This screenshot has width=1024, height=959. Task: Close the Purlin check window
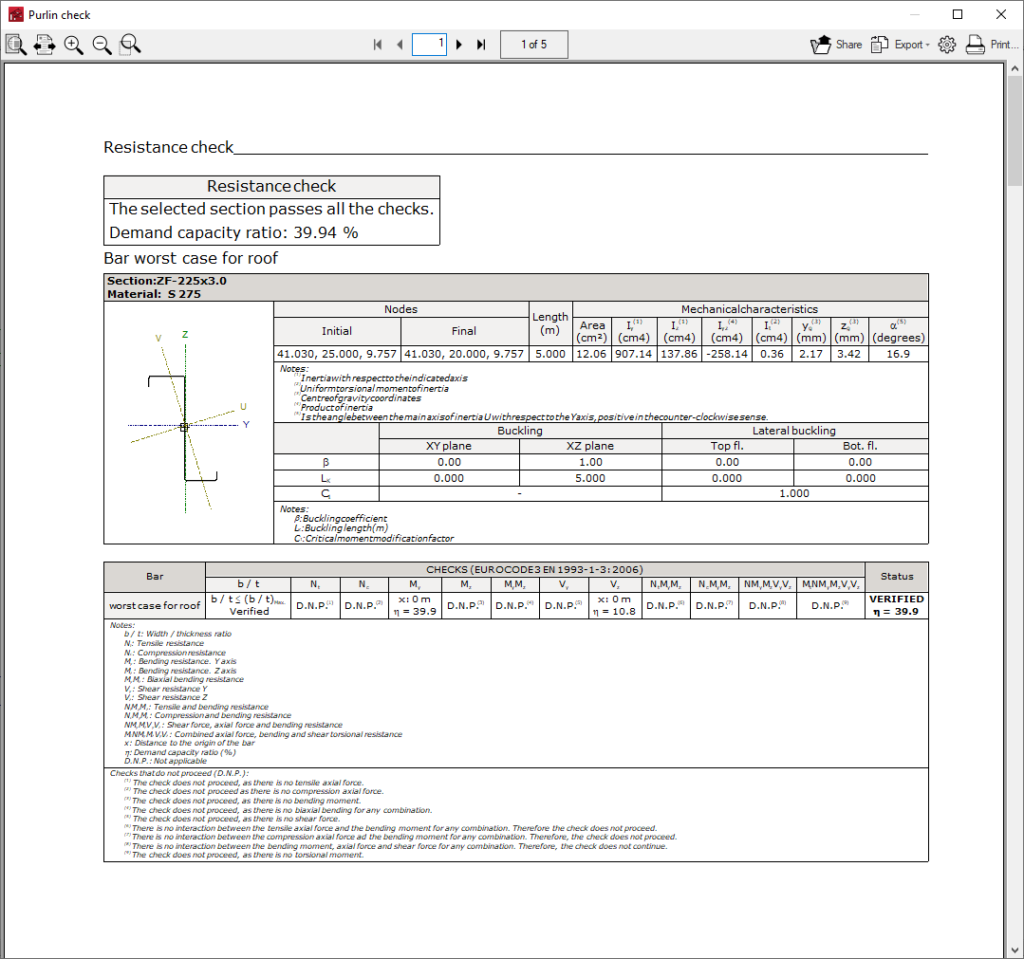coord(1000,14)
